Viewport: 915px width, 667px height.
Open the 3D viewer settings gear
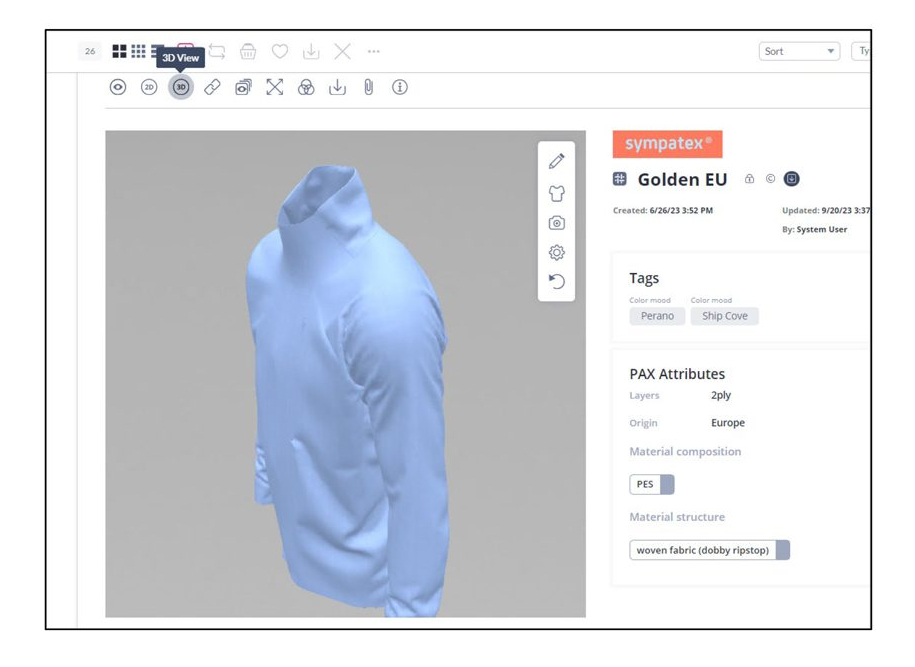(557, 253)
